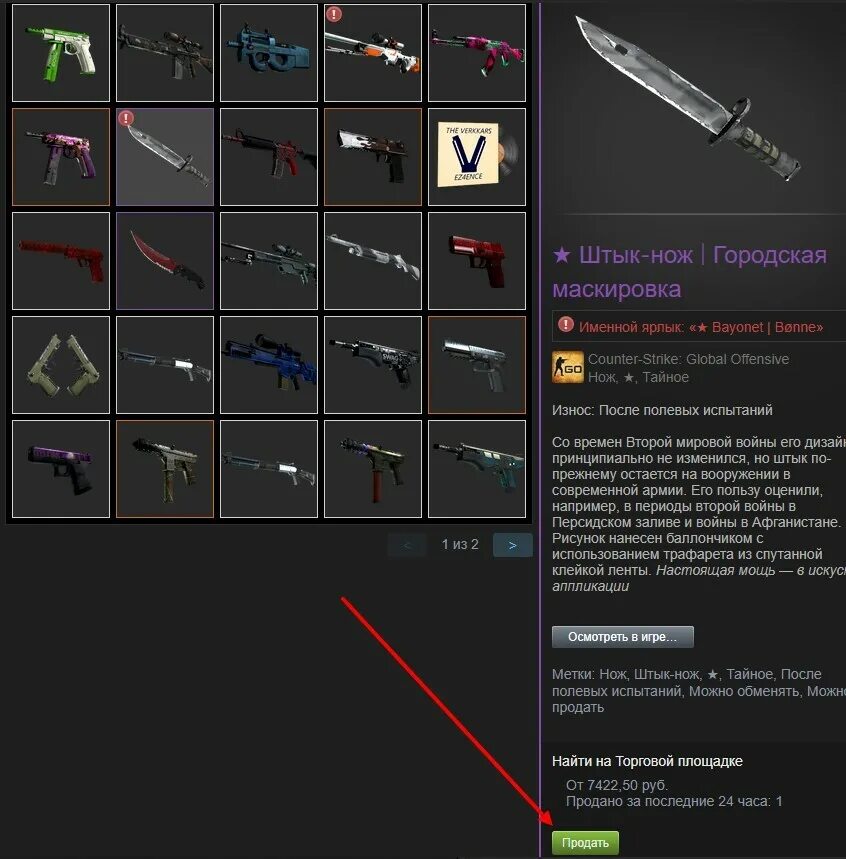This screenshot has height=859, width=846.
Task: Select the red P250 pistol item
Action: (x=477, y=261)
